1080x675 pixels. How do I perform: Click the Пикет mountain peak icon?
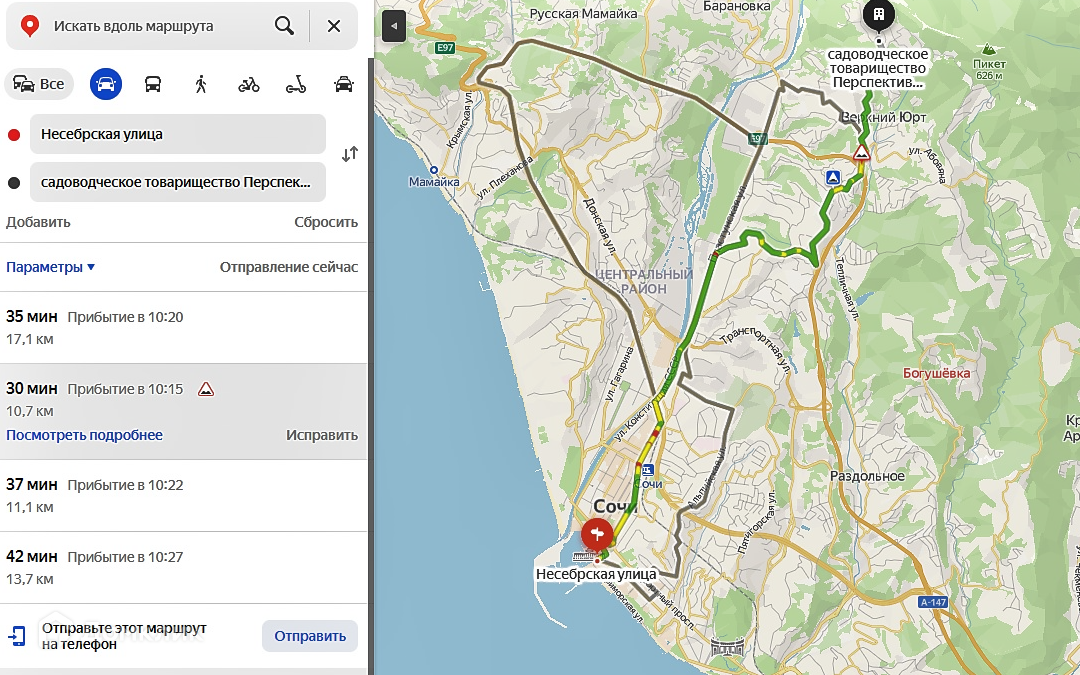coord(988,50)
